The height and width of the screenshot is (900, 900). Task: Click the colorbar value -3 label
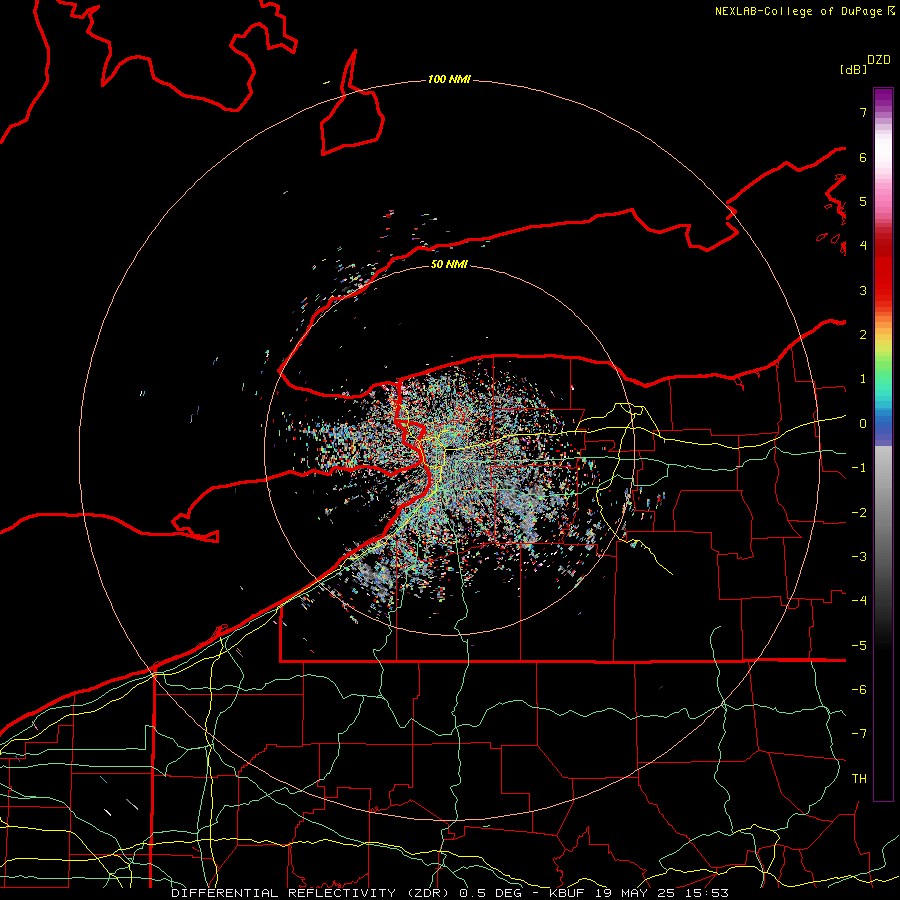tap(859, 557)
